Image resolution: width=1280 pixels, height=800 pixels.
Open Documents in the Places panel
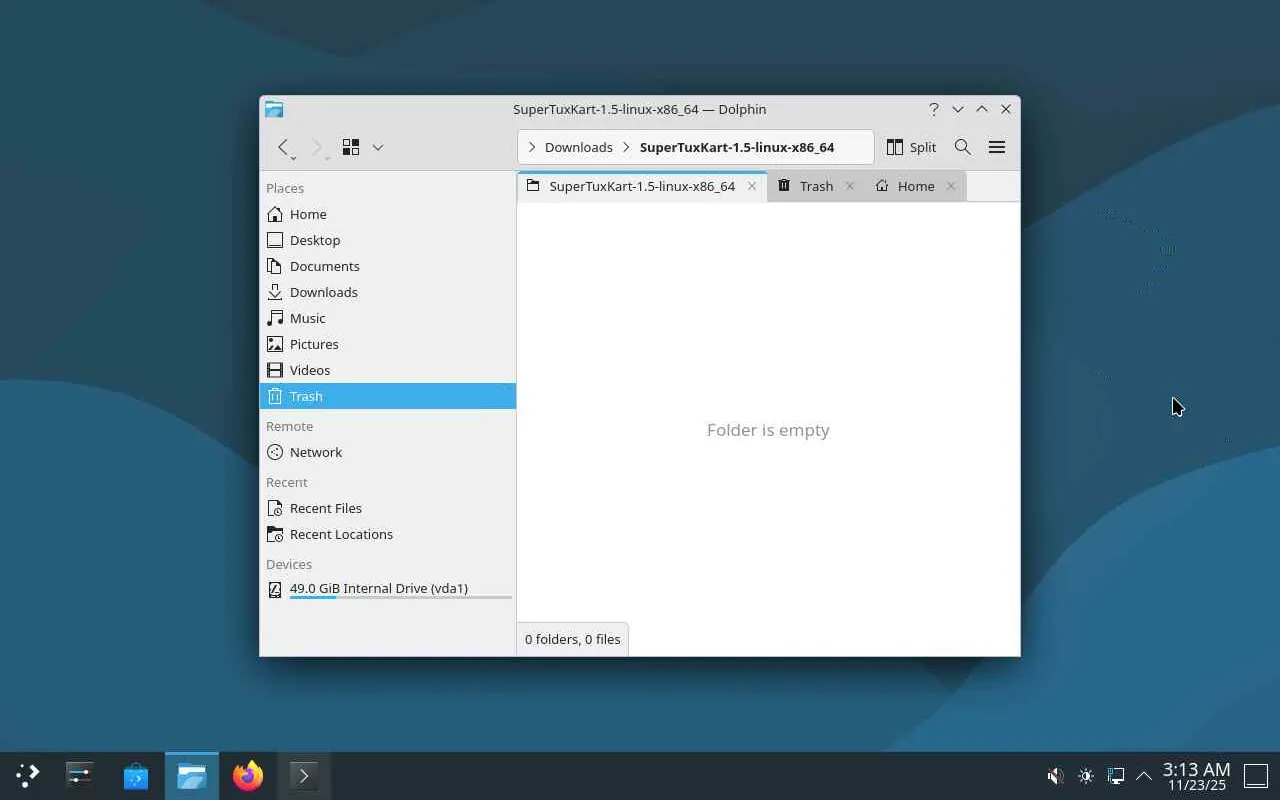(x=388, y=266)
